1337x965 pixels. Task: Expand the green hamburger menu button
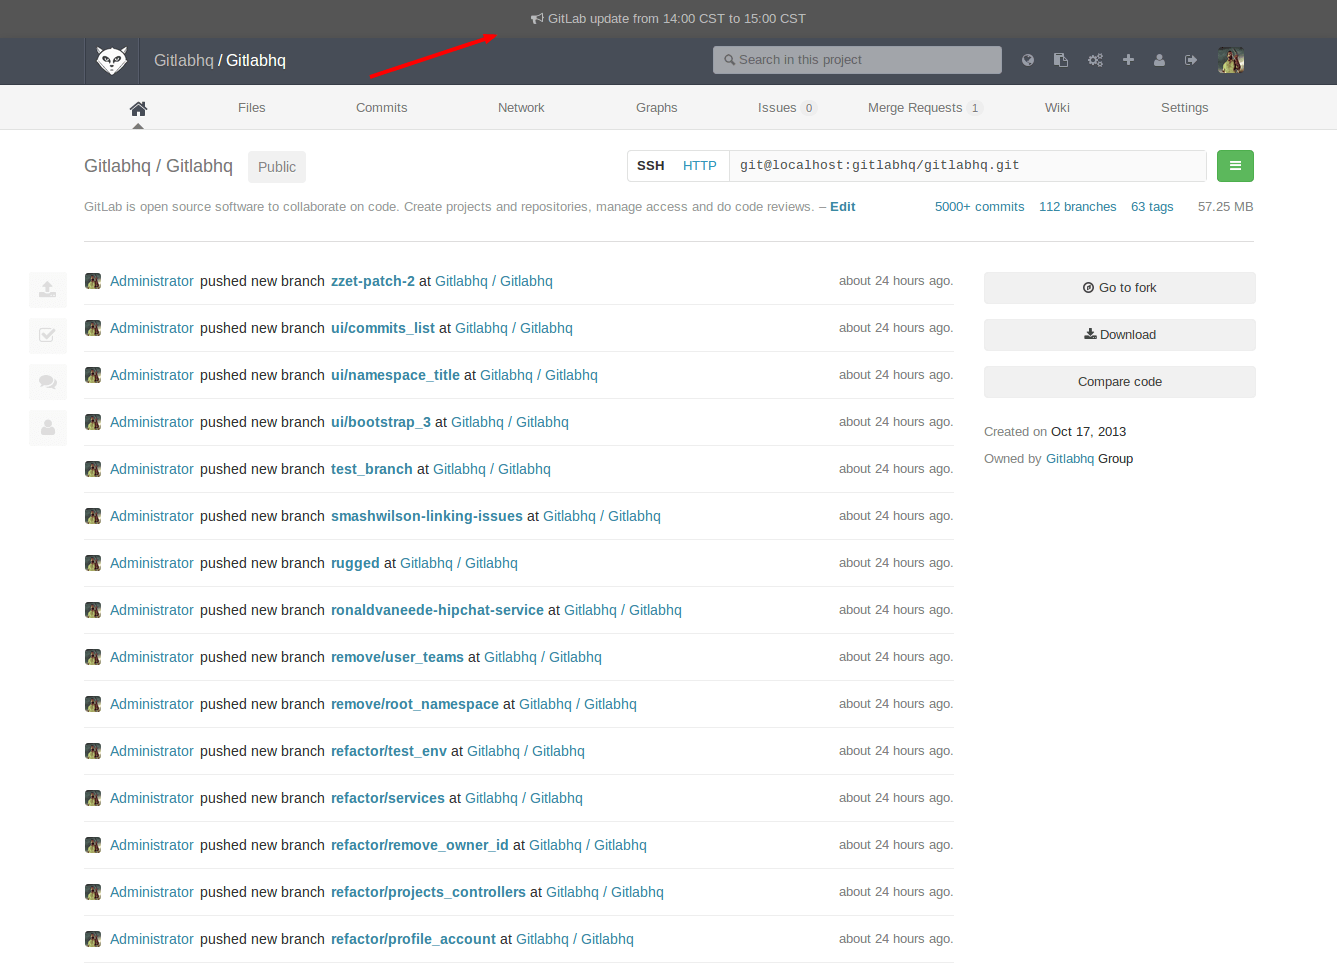(1235, 166)
